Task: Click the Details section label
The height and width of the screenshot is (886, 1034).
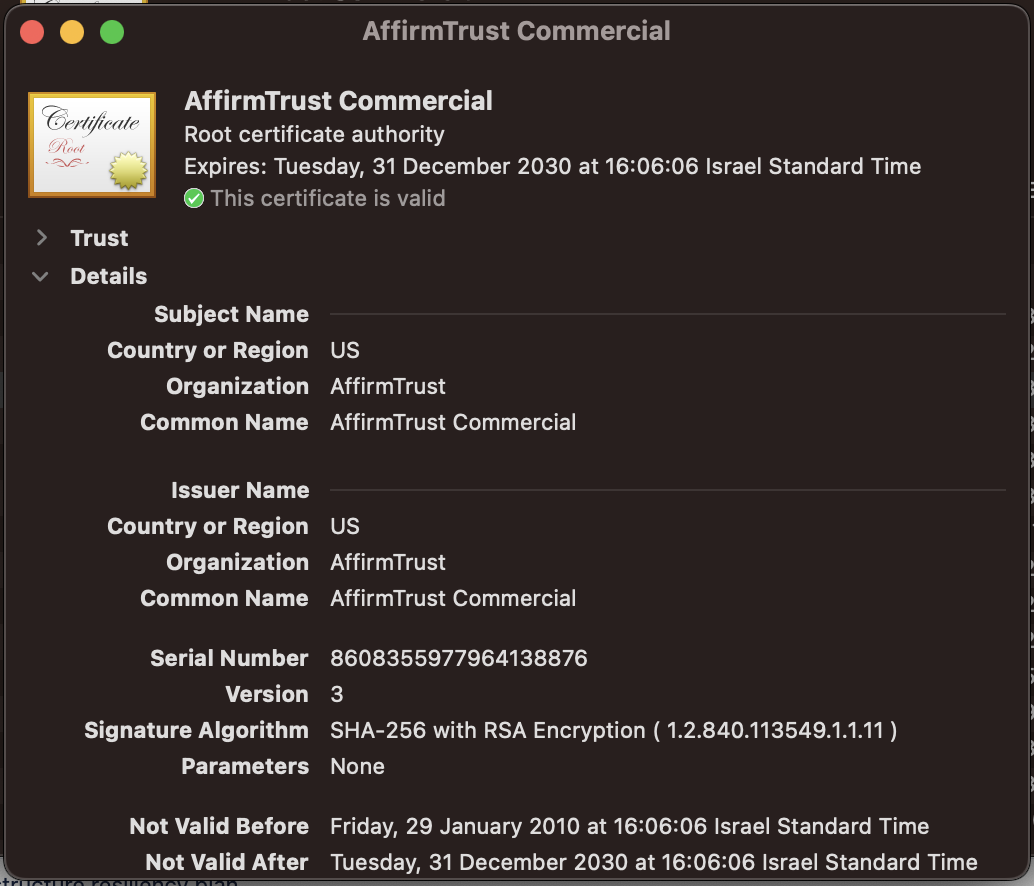Action: tap(108, 277)
